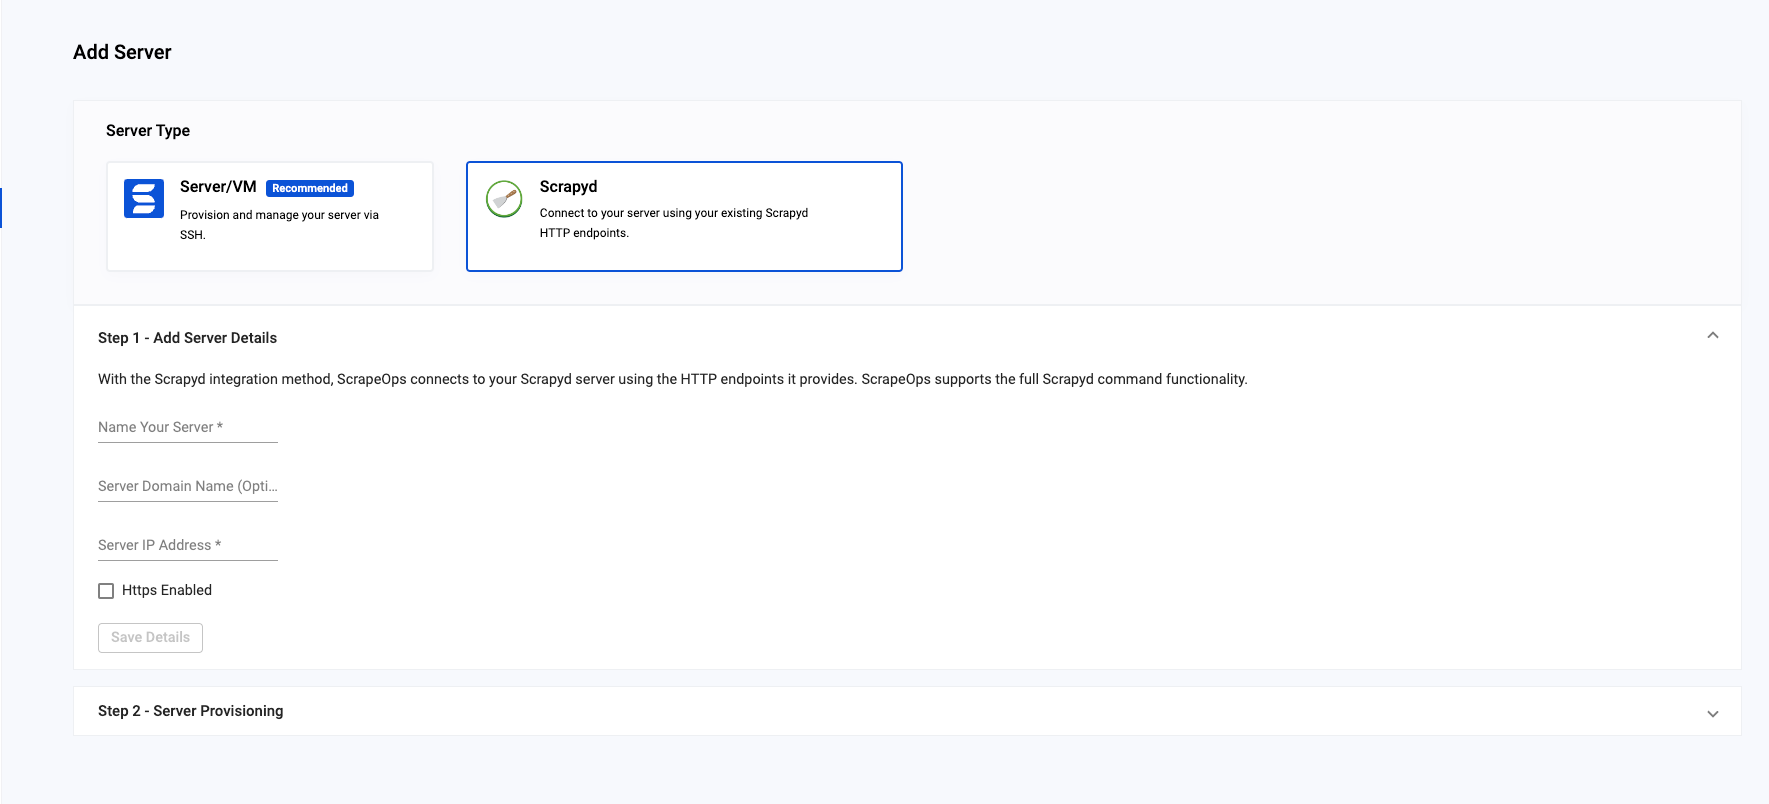Screen dimensions: 1769x804
Task: Select the Scrapyd server type card
Action: coord(684,216)
